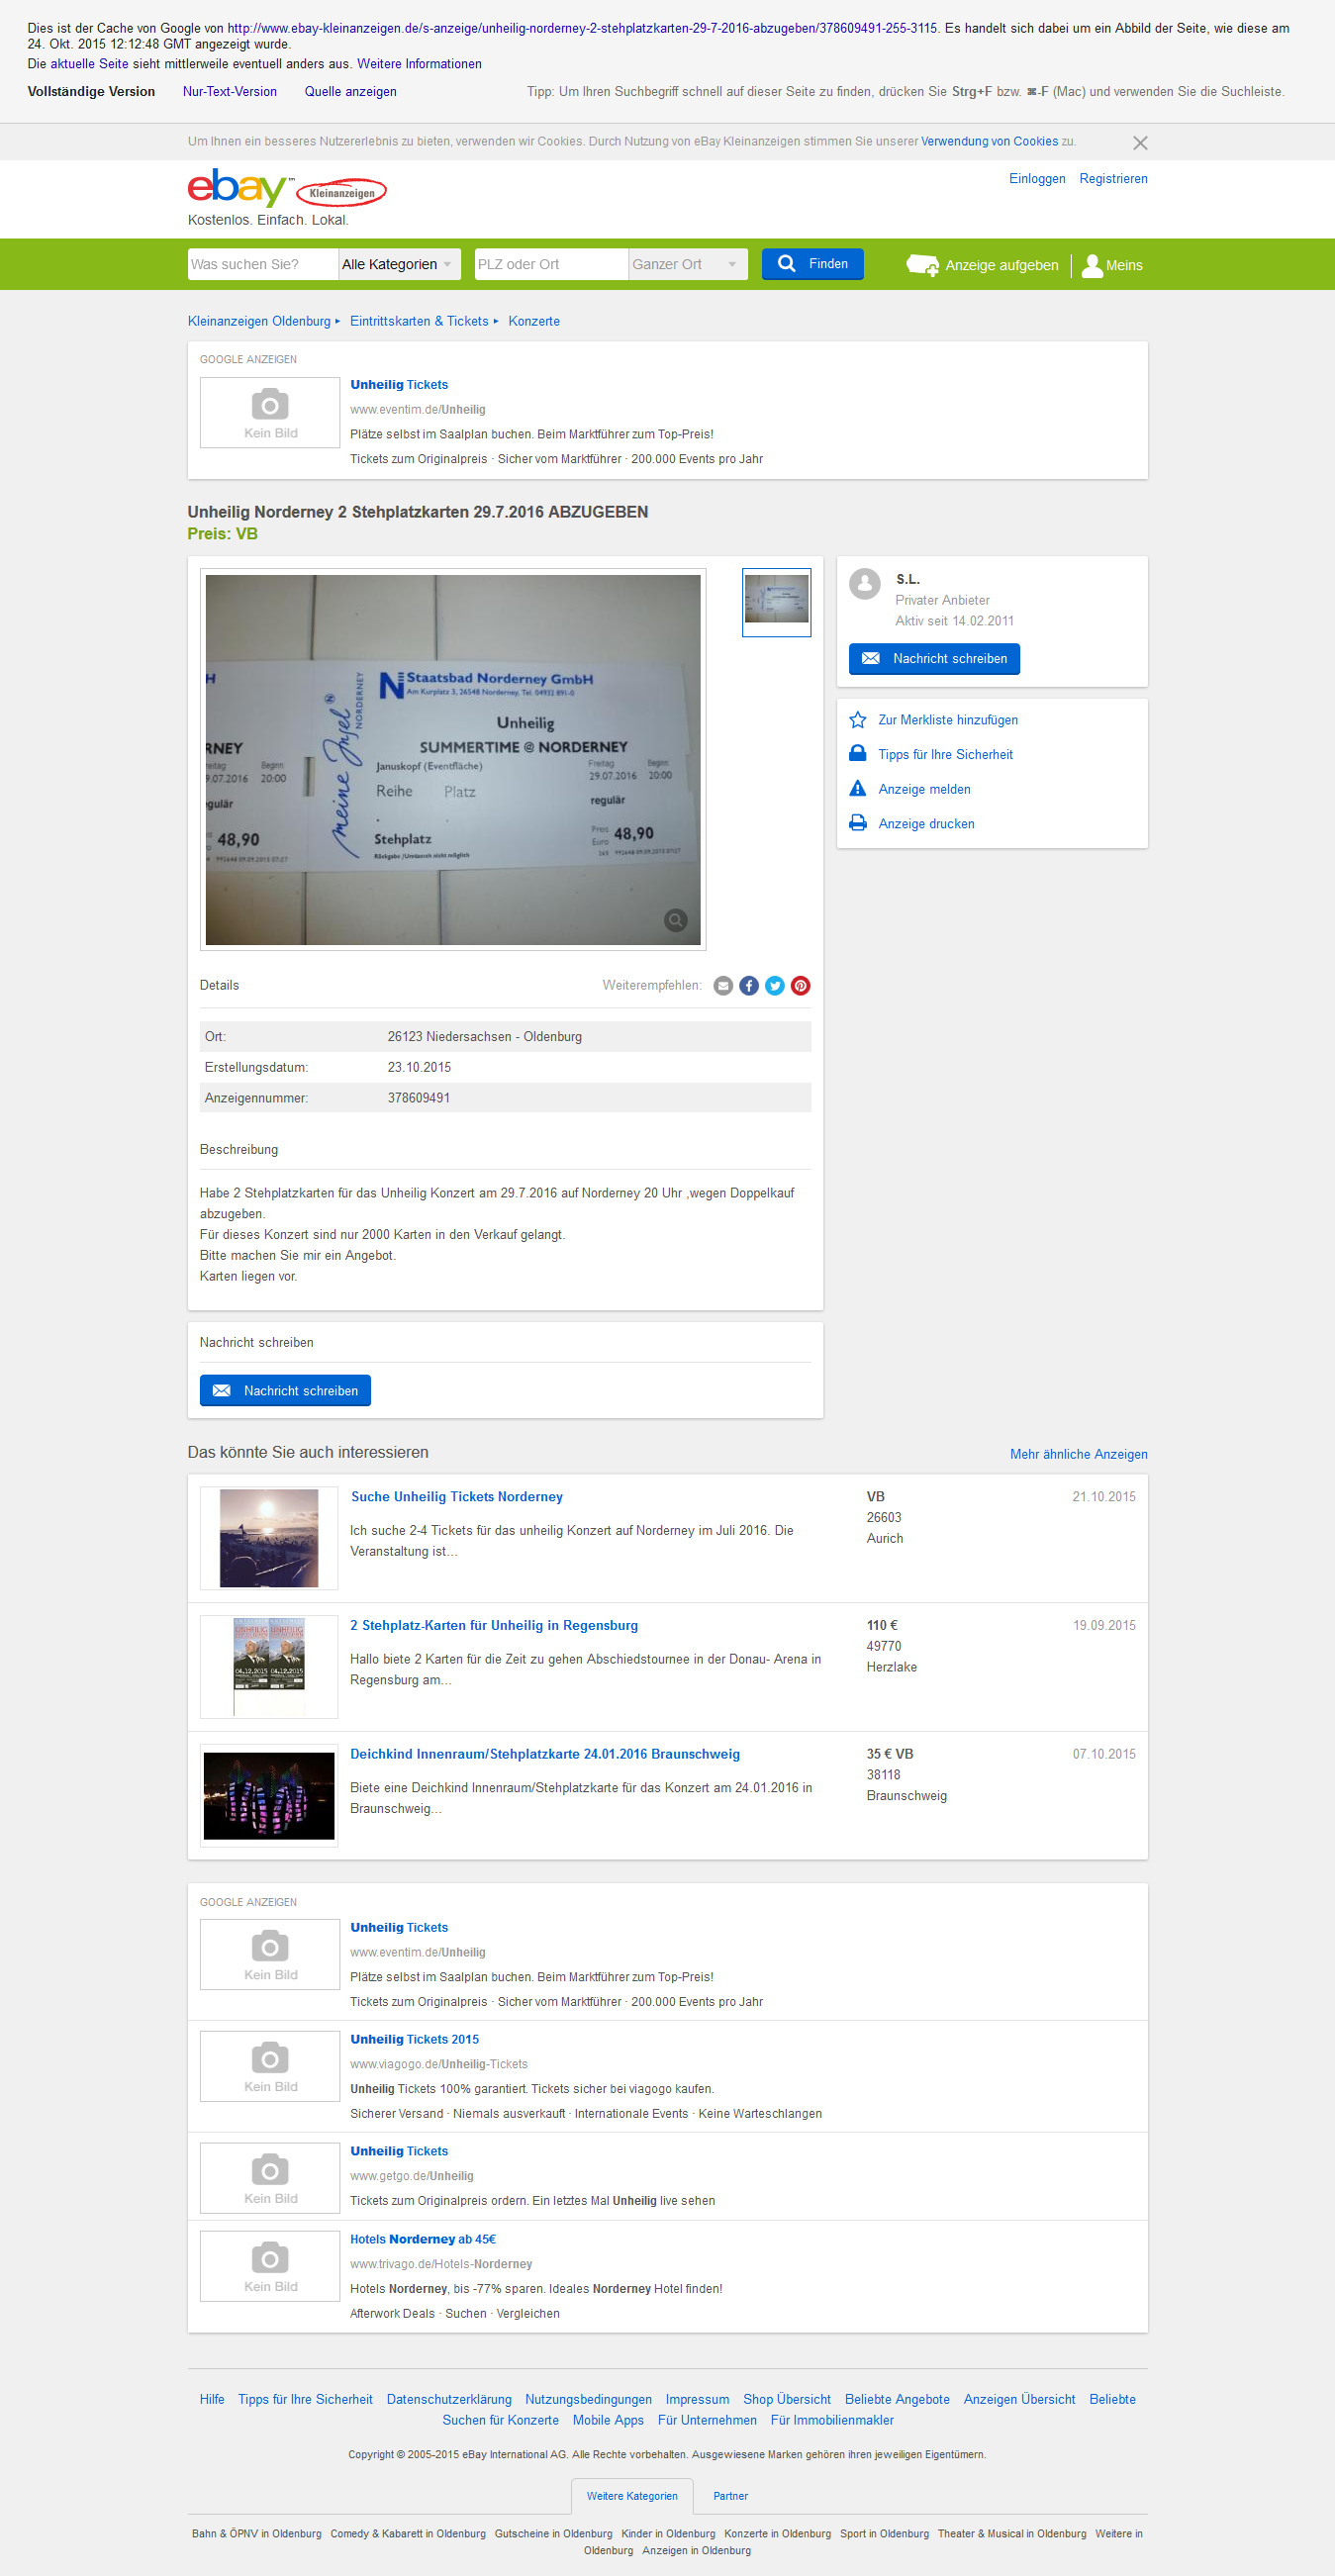Click the eBay Kleinanzeigen logo
Image resolution: width=1335 pixels, height=2576 pixels.
(286, 188)
